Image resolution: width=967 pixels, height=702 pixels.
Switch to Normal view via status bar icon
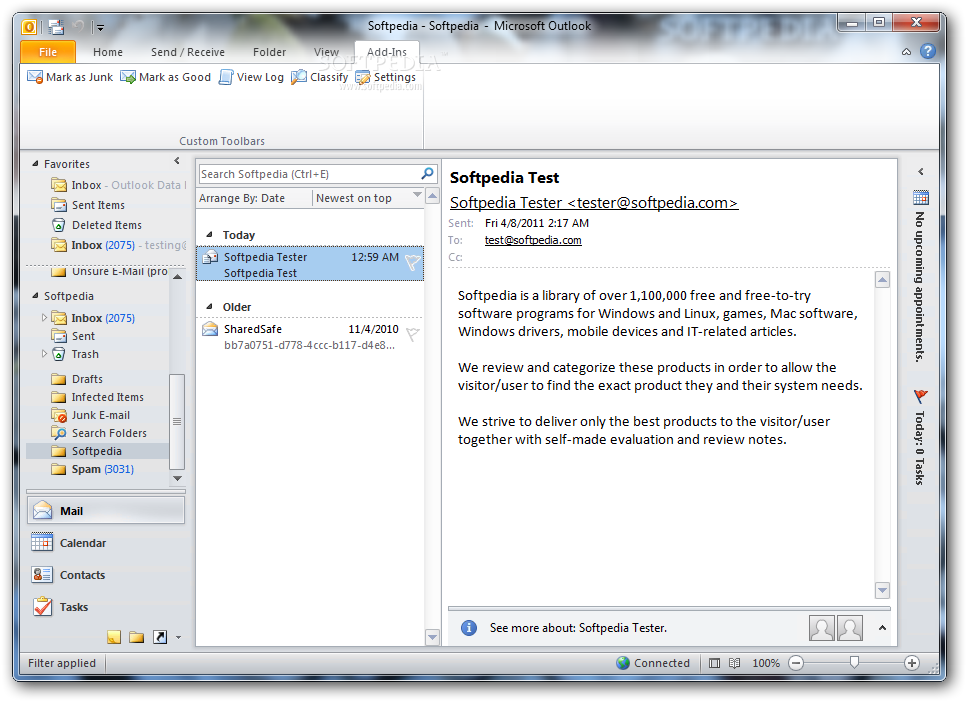tap(714, 663)
